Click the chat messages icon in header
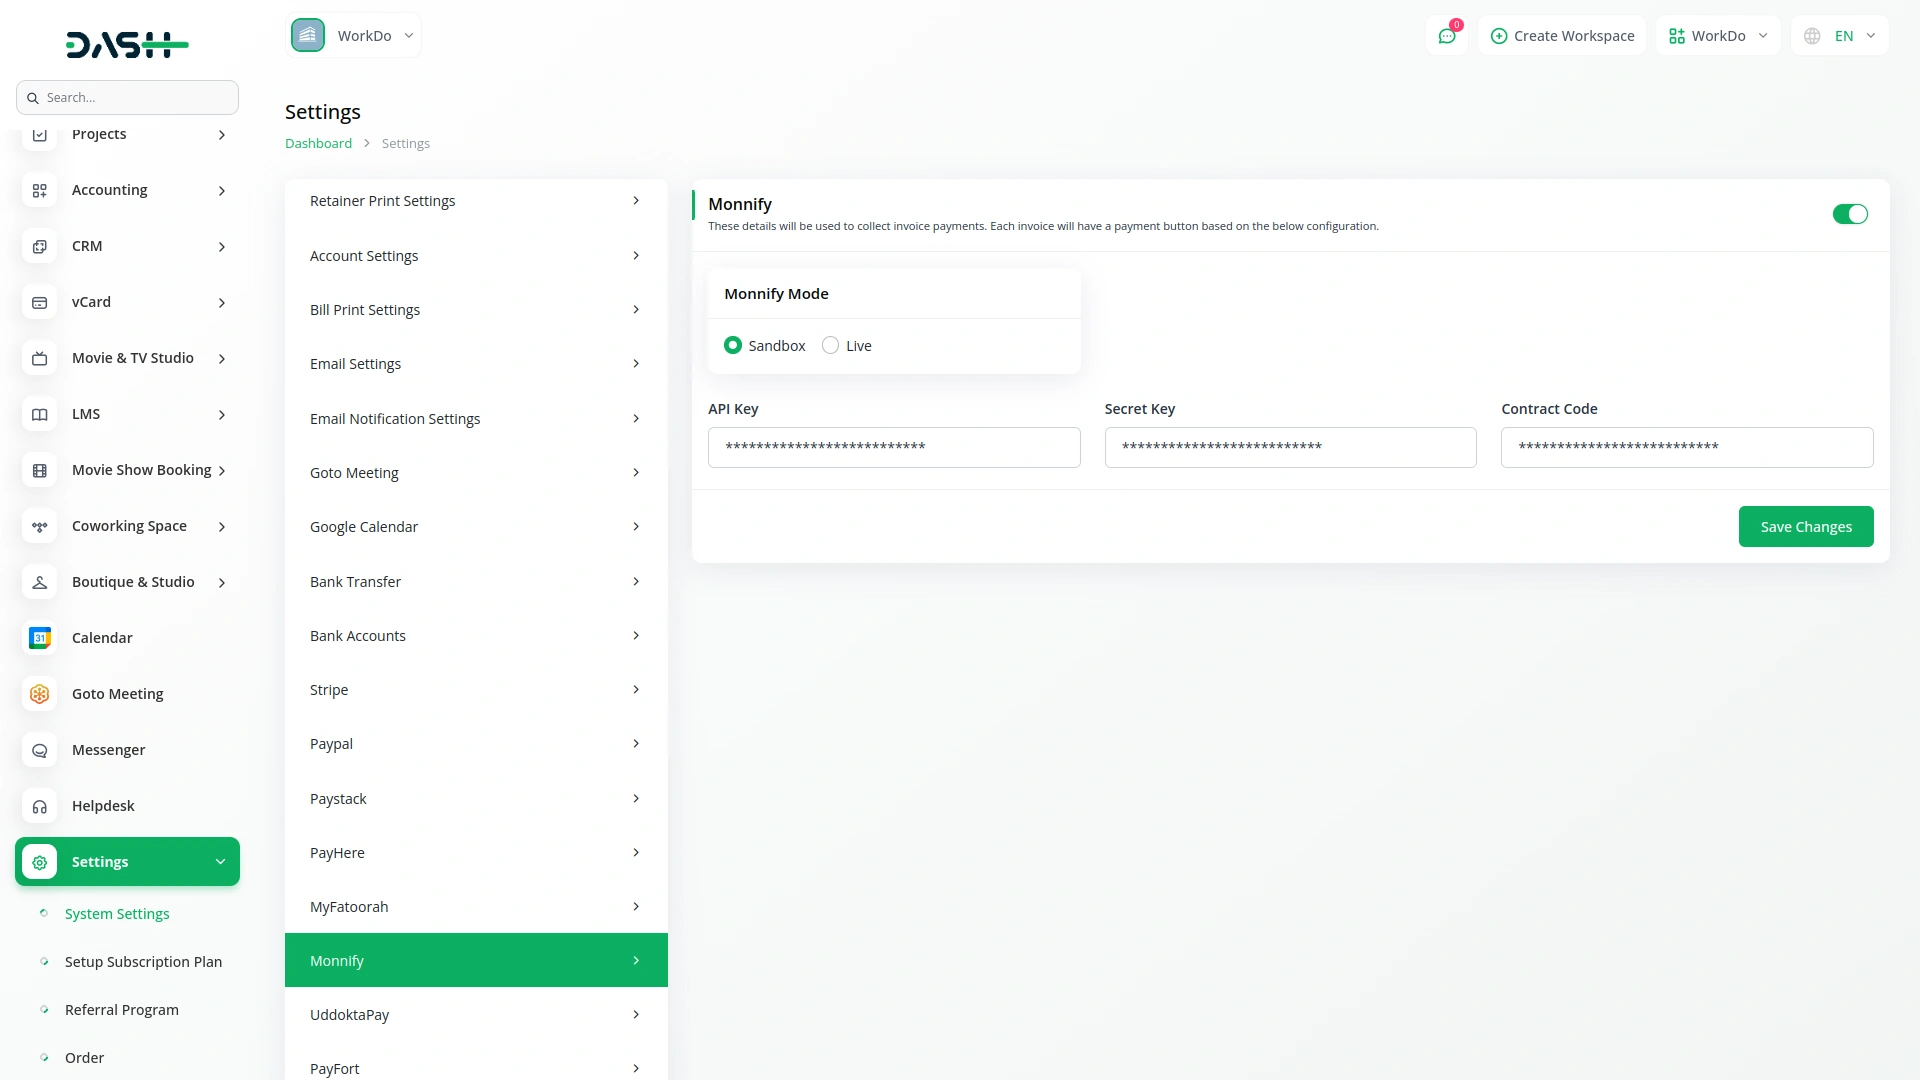This screenshot has width=1920, height=1080. 1446,36
